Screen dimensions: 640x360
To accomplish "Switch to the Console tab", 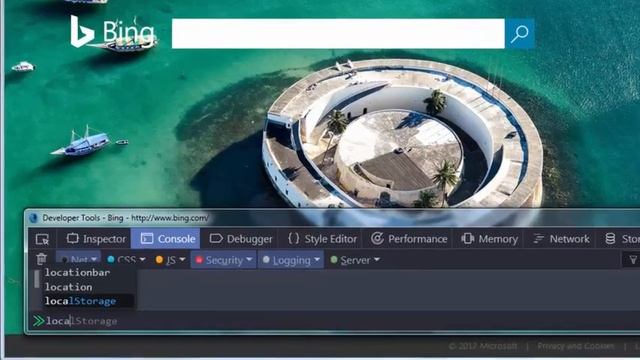I will 166,239.
